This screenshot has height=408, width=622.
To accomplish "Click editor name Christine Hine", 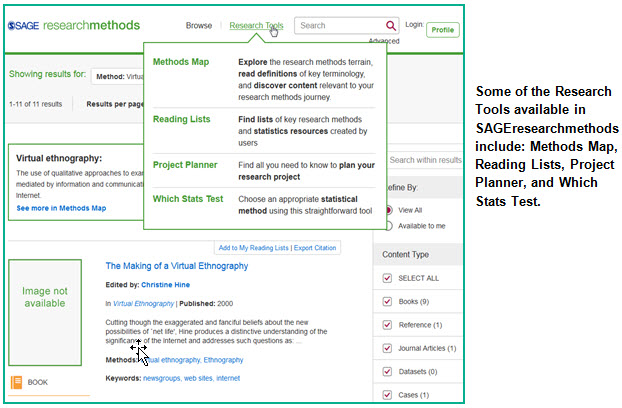I will [165, 285].
